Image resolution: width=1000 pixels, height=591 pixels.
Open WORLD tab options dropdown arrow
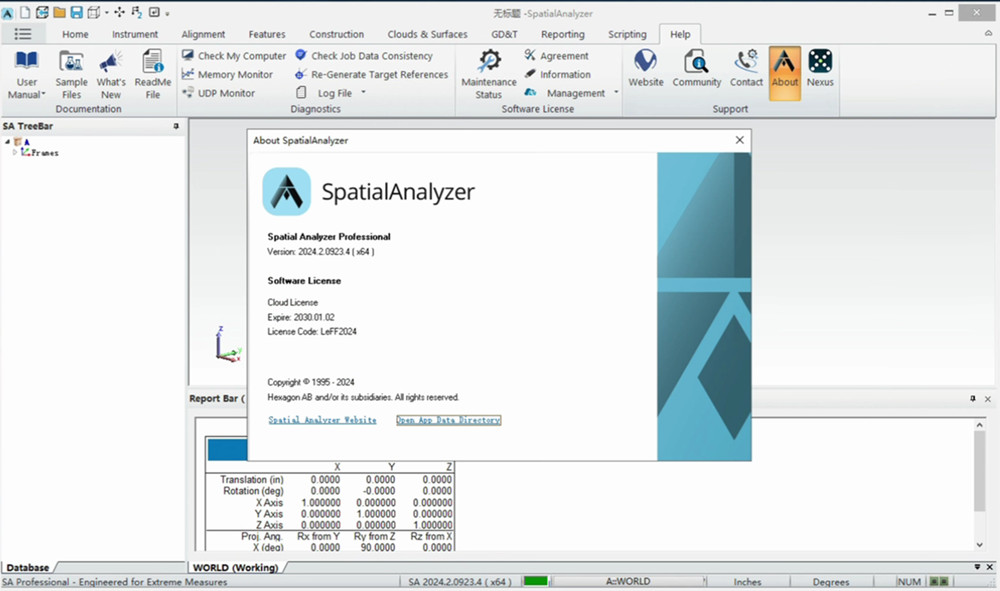(x=977, y=566)
